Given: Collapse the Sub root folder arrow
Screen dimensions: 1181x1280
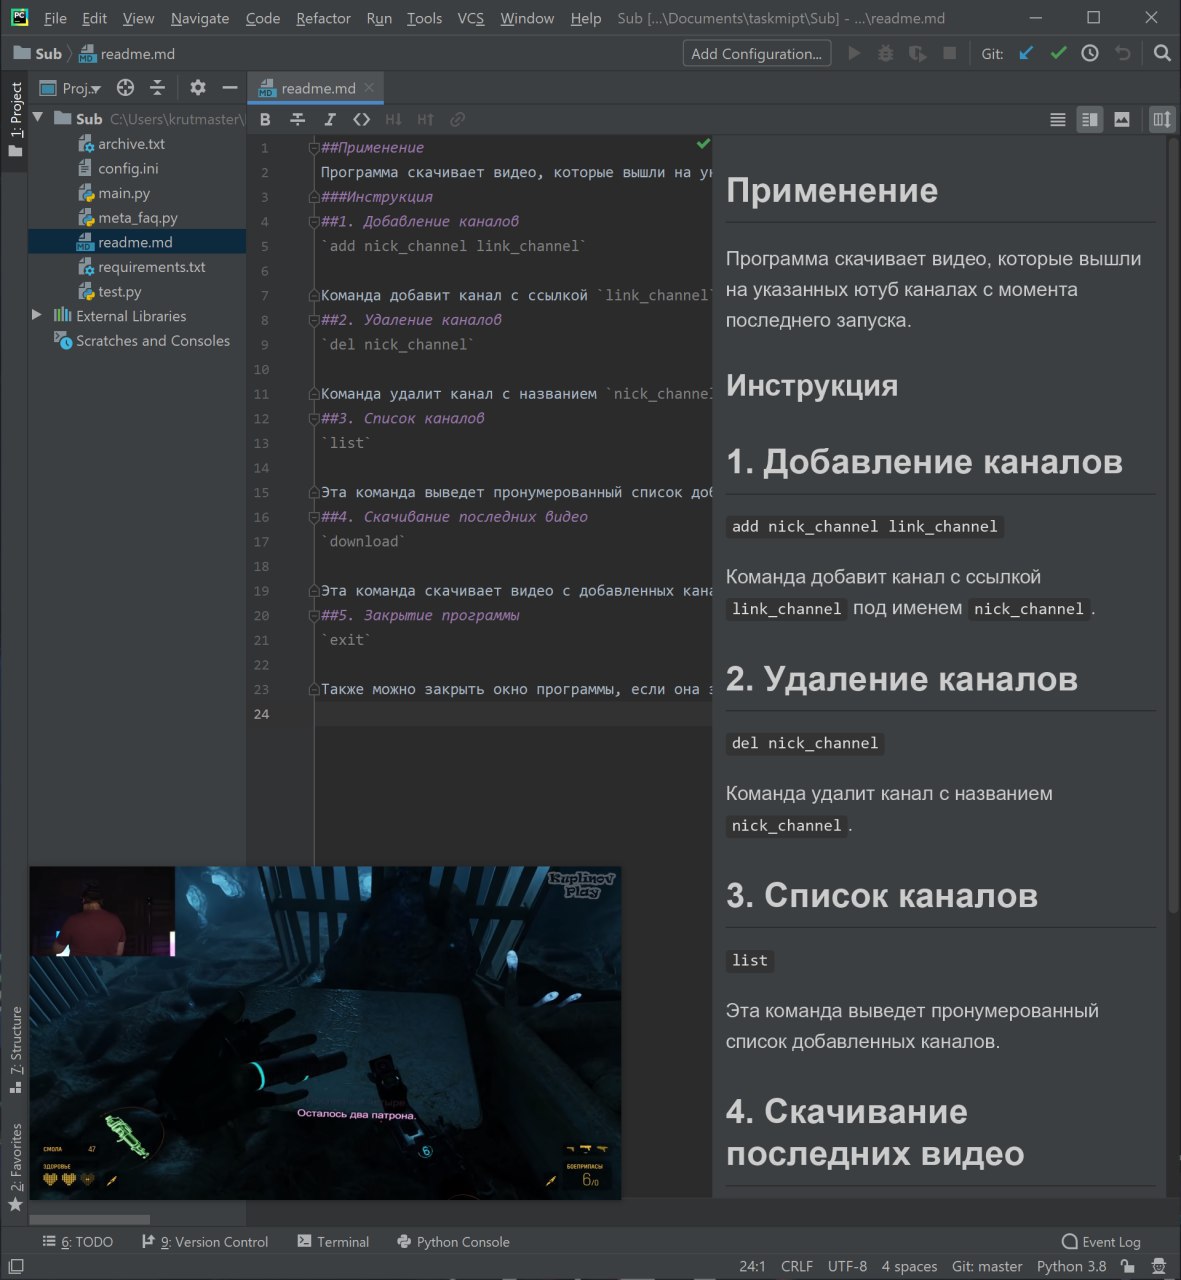Looking at the screenshot, I should coord(38,118).
